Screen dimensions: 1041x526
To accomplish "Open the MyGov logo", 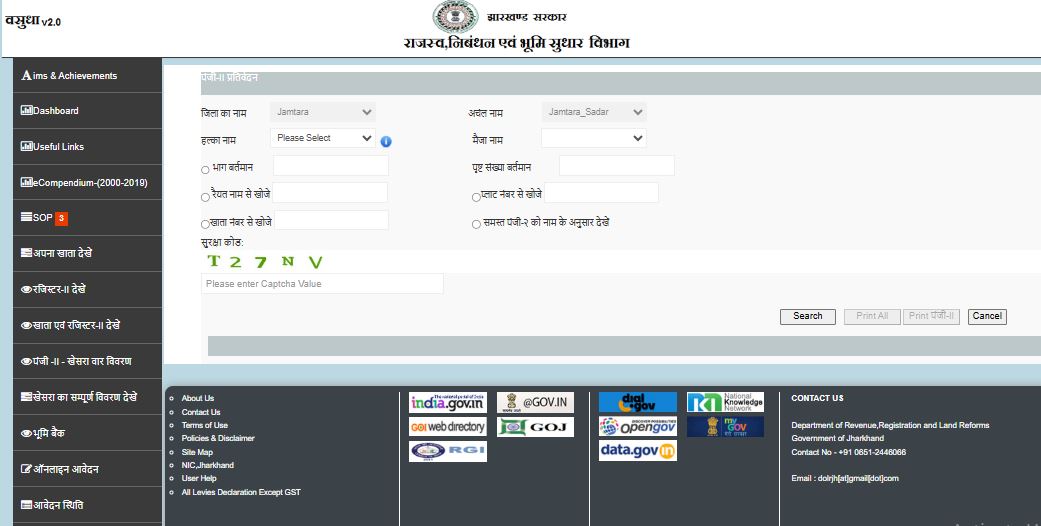I will 725,426.
